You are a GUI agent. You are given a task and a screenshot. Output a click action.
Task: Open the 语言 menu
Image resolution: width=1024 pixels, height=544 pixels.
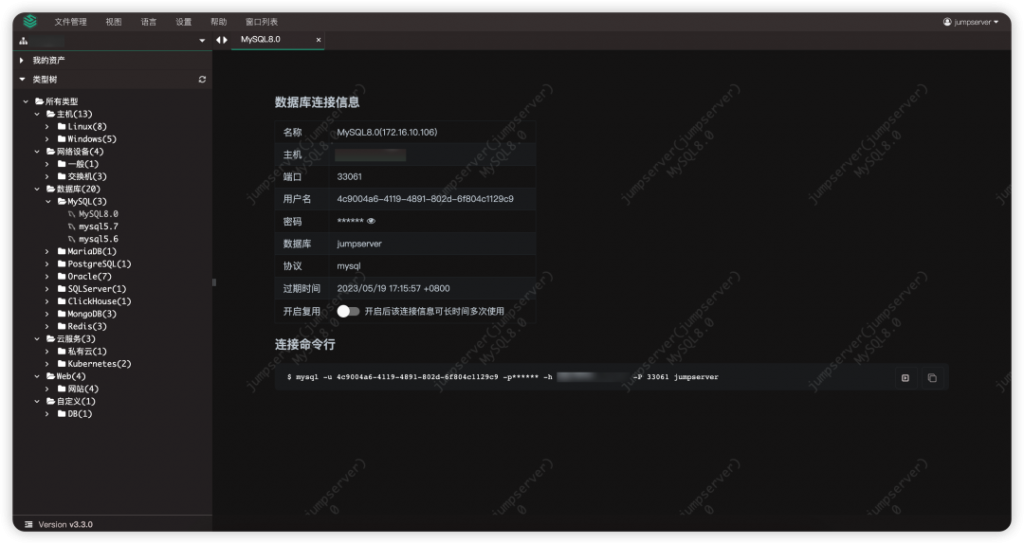click(x=149, y=22)
